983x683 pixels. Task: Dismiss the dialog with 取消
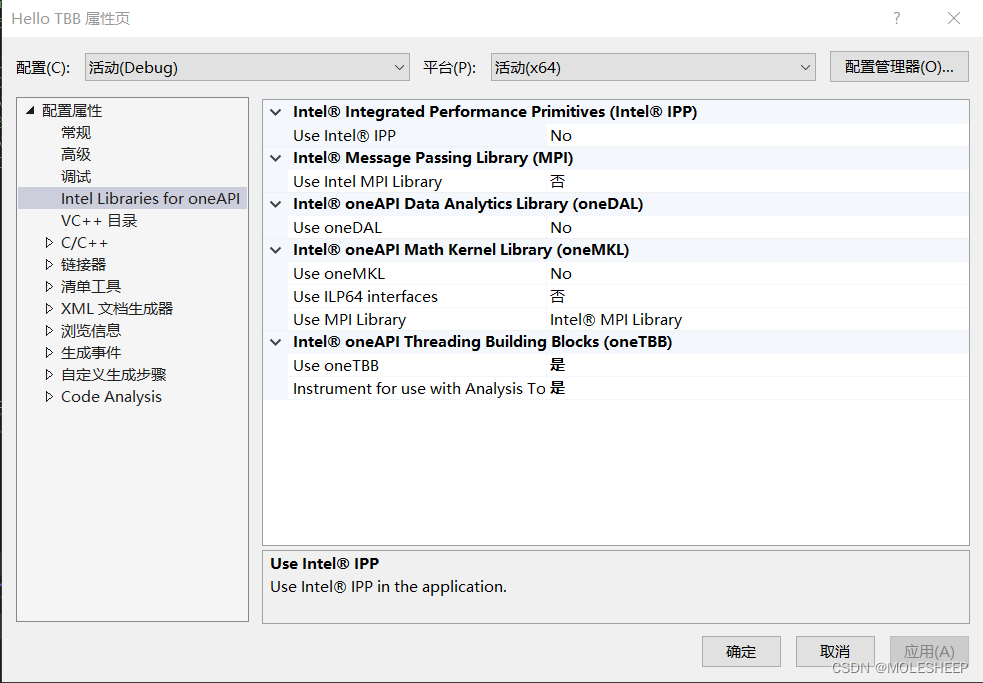click(835, 651)
